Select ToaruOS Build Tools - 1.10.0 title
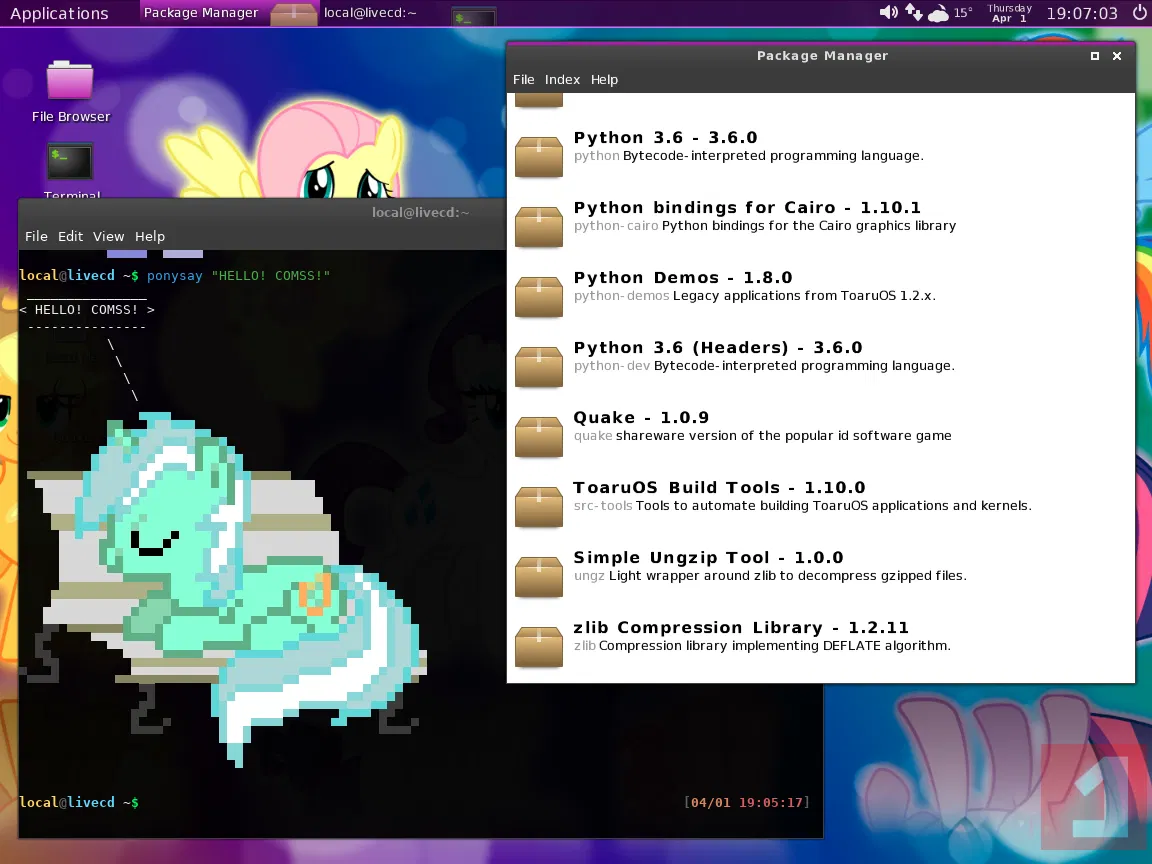The image size is (1152, 864). pos(719,487)
